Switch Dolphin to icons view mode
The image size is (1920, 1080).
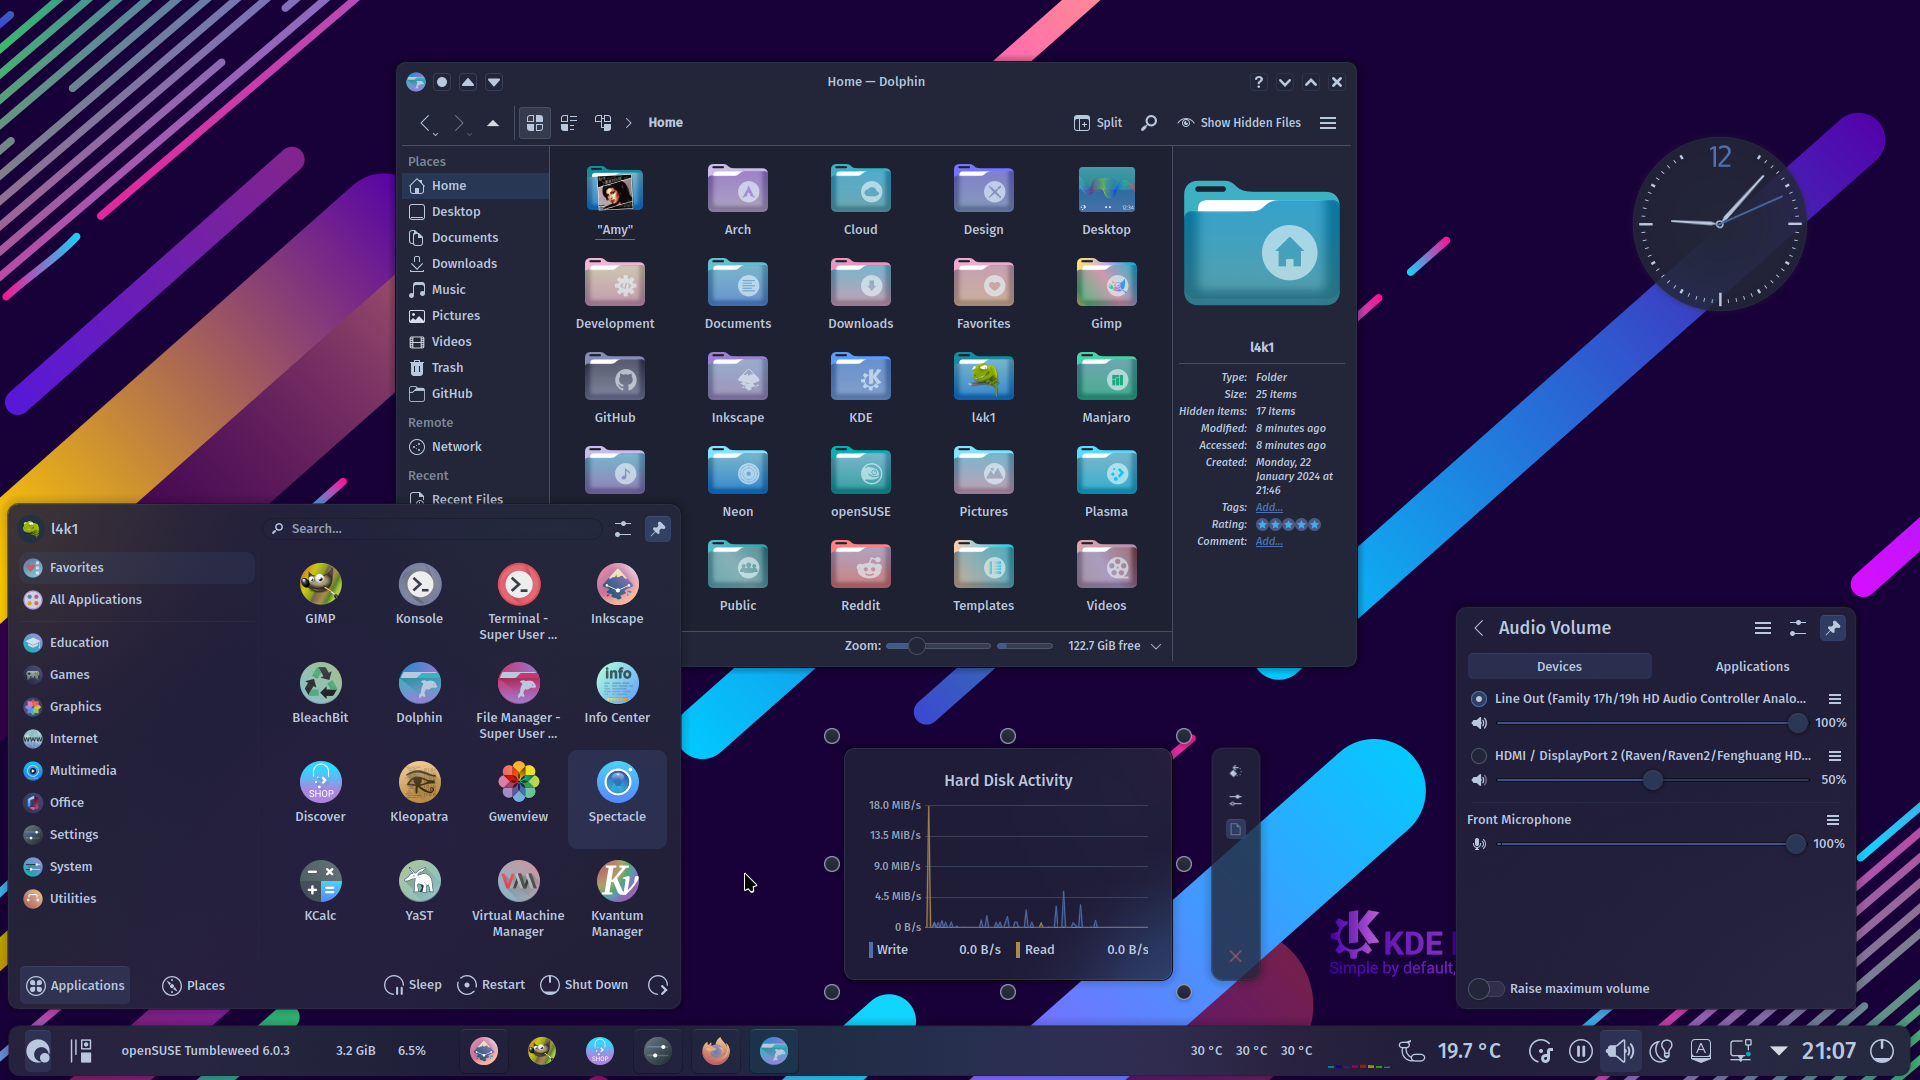(535, 122)
